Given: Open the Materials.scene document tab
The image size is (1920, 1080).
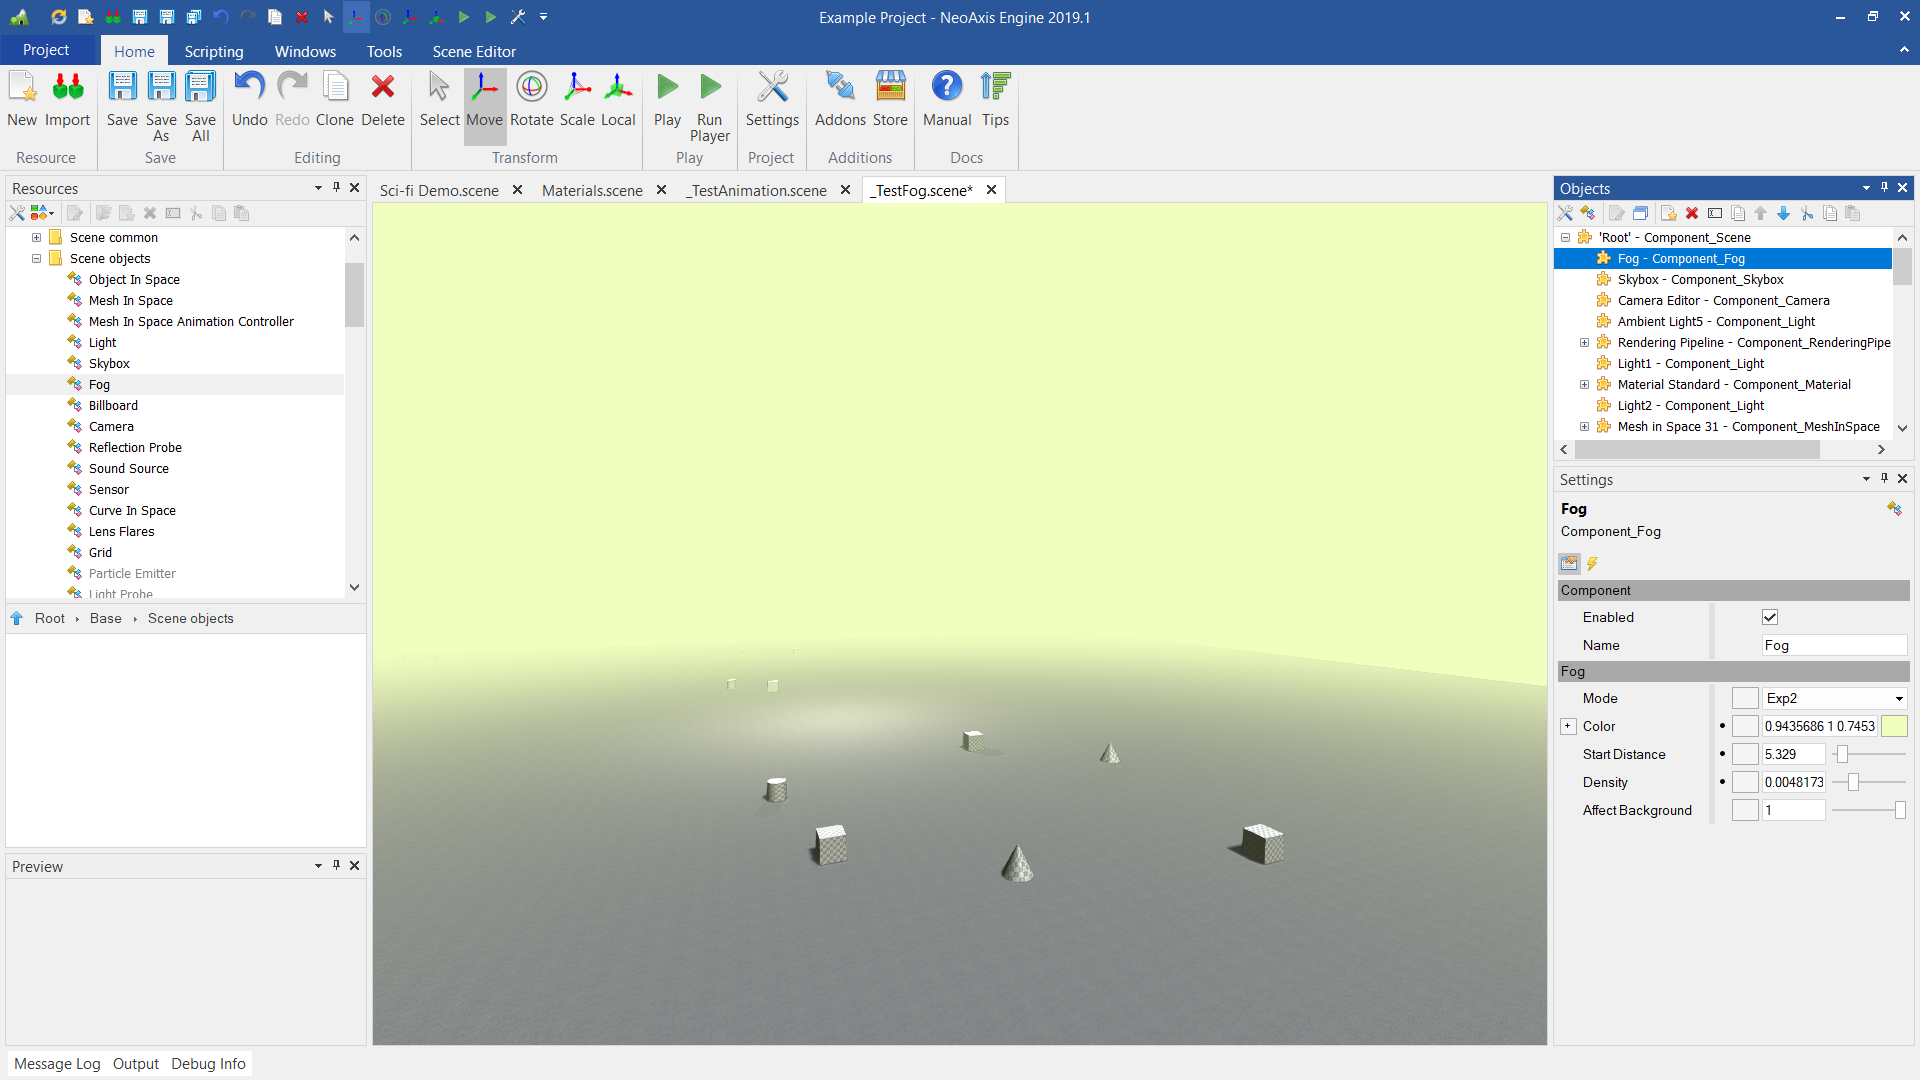Looking at the screenshot, I should click(x=592, y=190).
